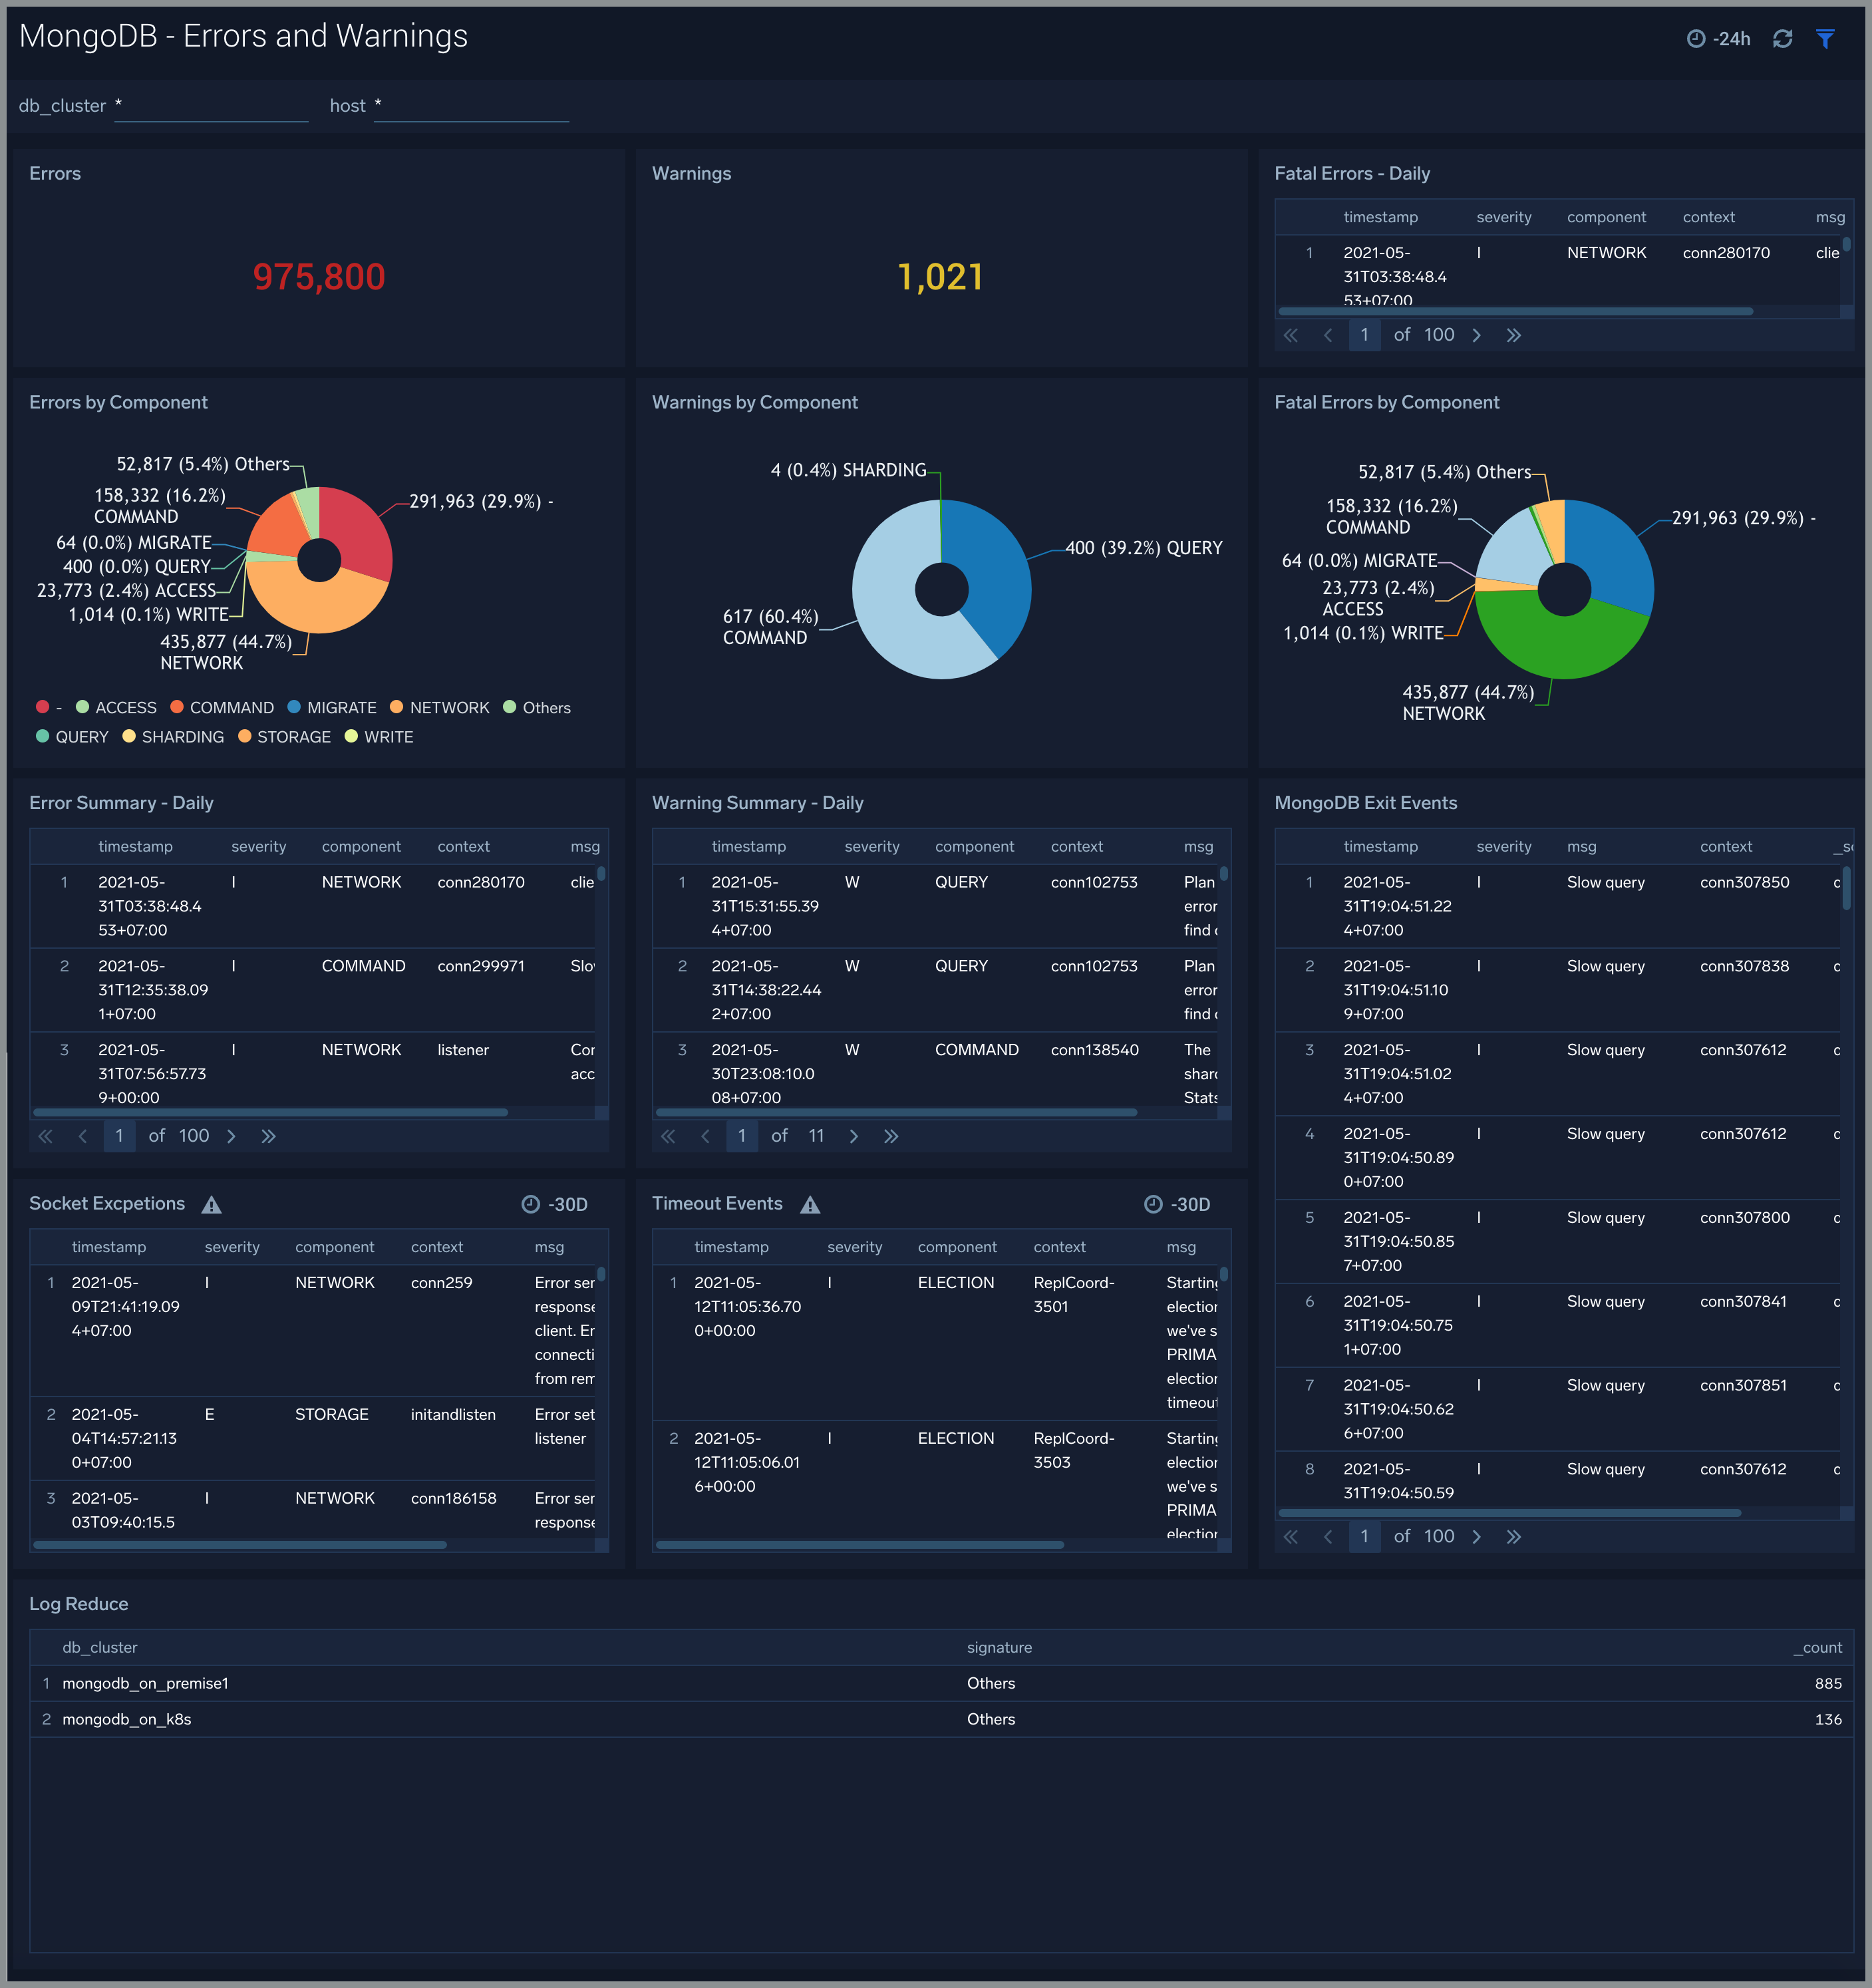Click the clock icon showing -24h
Viewport: 1872px width, 1988px height.
coord(1692,35)
